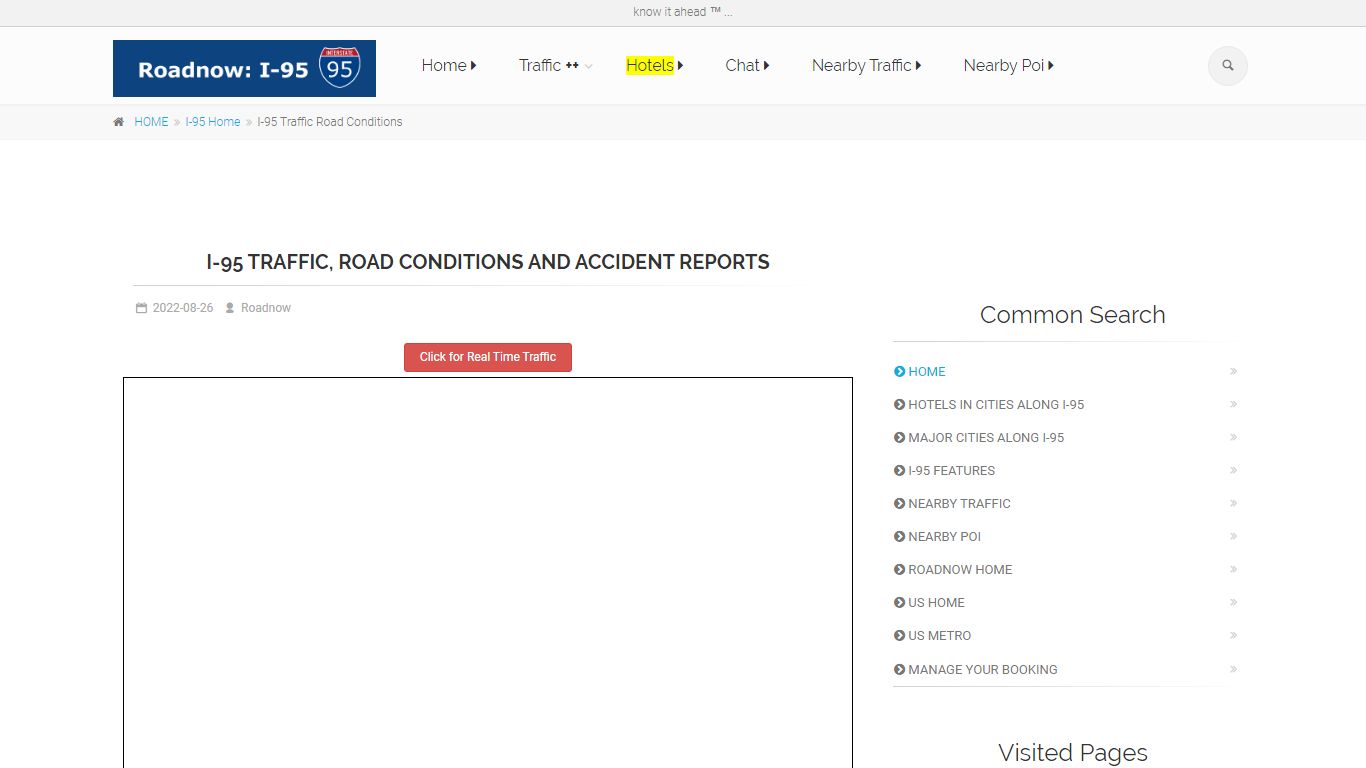Click the breadcrumb home icon
This screenshot has height=768, width=1366.
coord(118,122)
